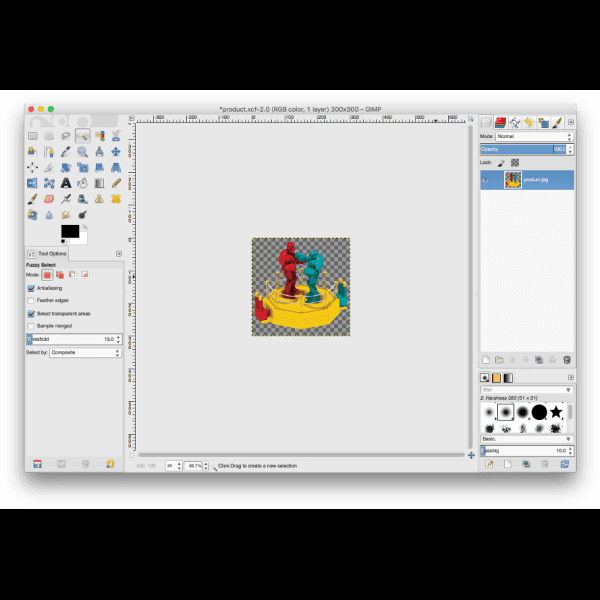Open the Select by Composite dropdown
The width and height of the screenshot is (600, 600).
pyautogui.click(x=84, y=352)
